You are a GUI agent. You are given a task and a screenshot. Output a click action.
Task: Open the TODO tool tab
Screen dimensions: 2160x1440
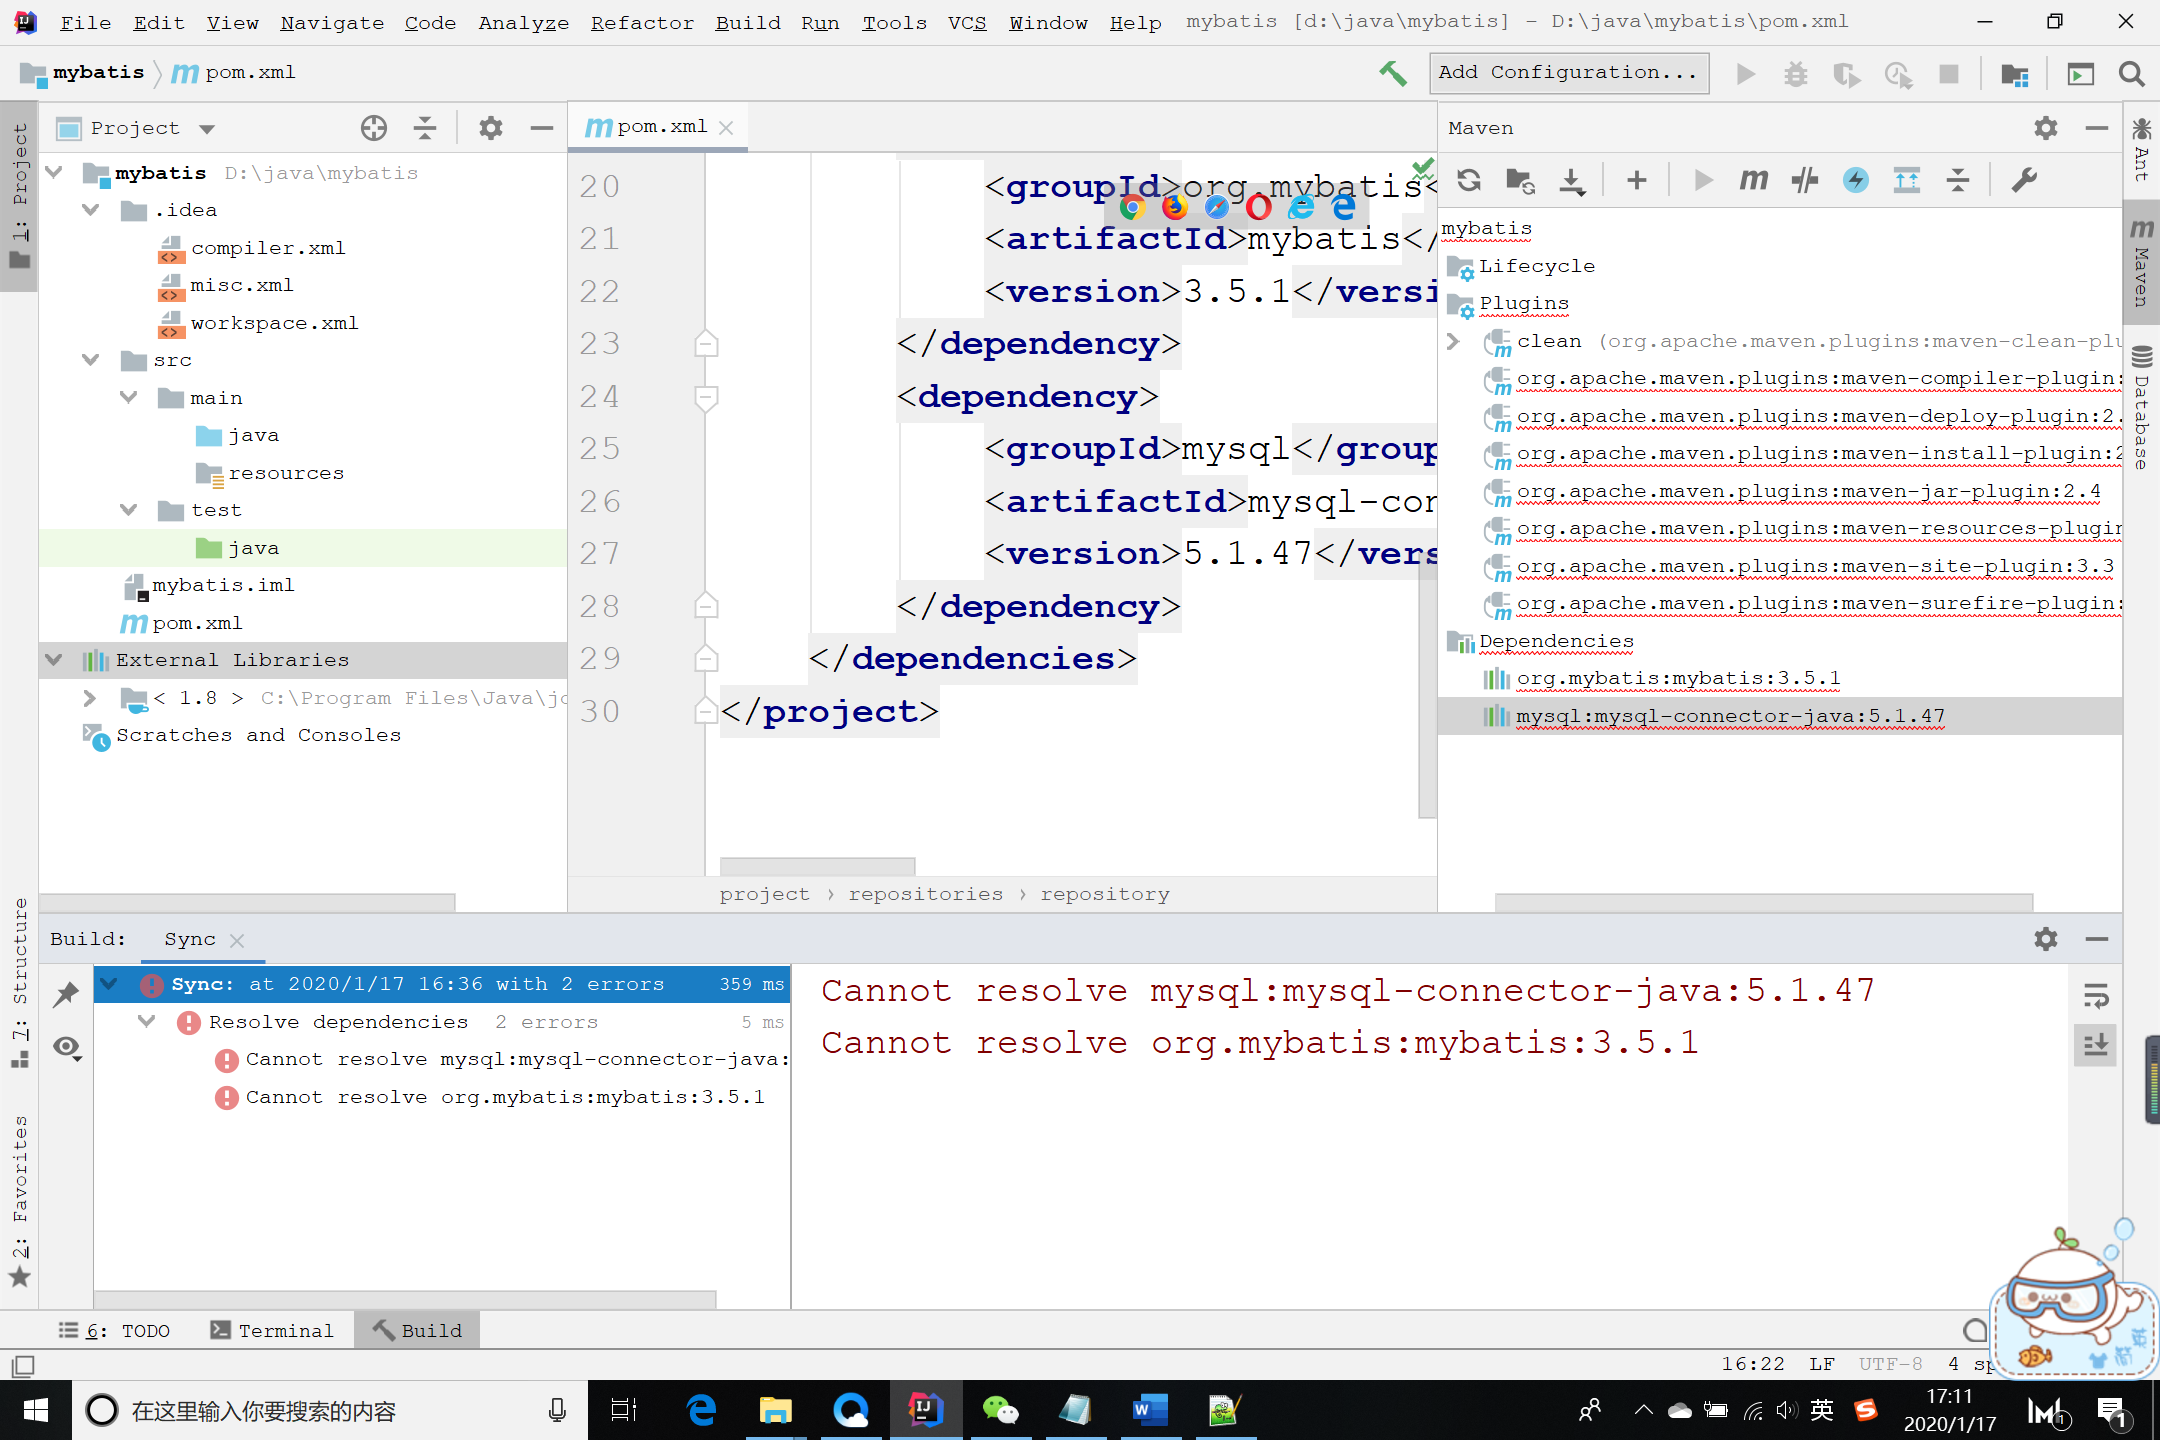coord(115,1330)
